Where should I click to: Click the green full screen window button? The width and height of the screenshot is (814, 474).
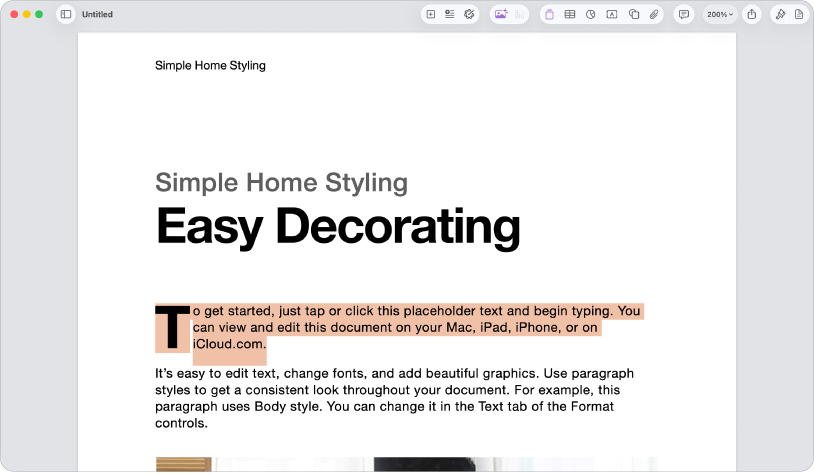(39, 15)
